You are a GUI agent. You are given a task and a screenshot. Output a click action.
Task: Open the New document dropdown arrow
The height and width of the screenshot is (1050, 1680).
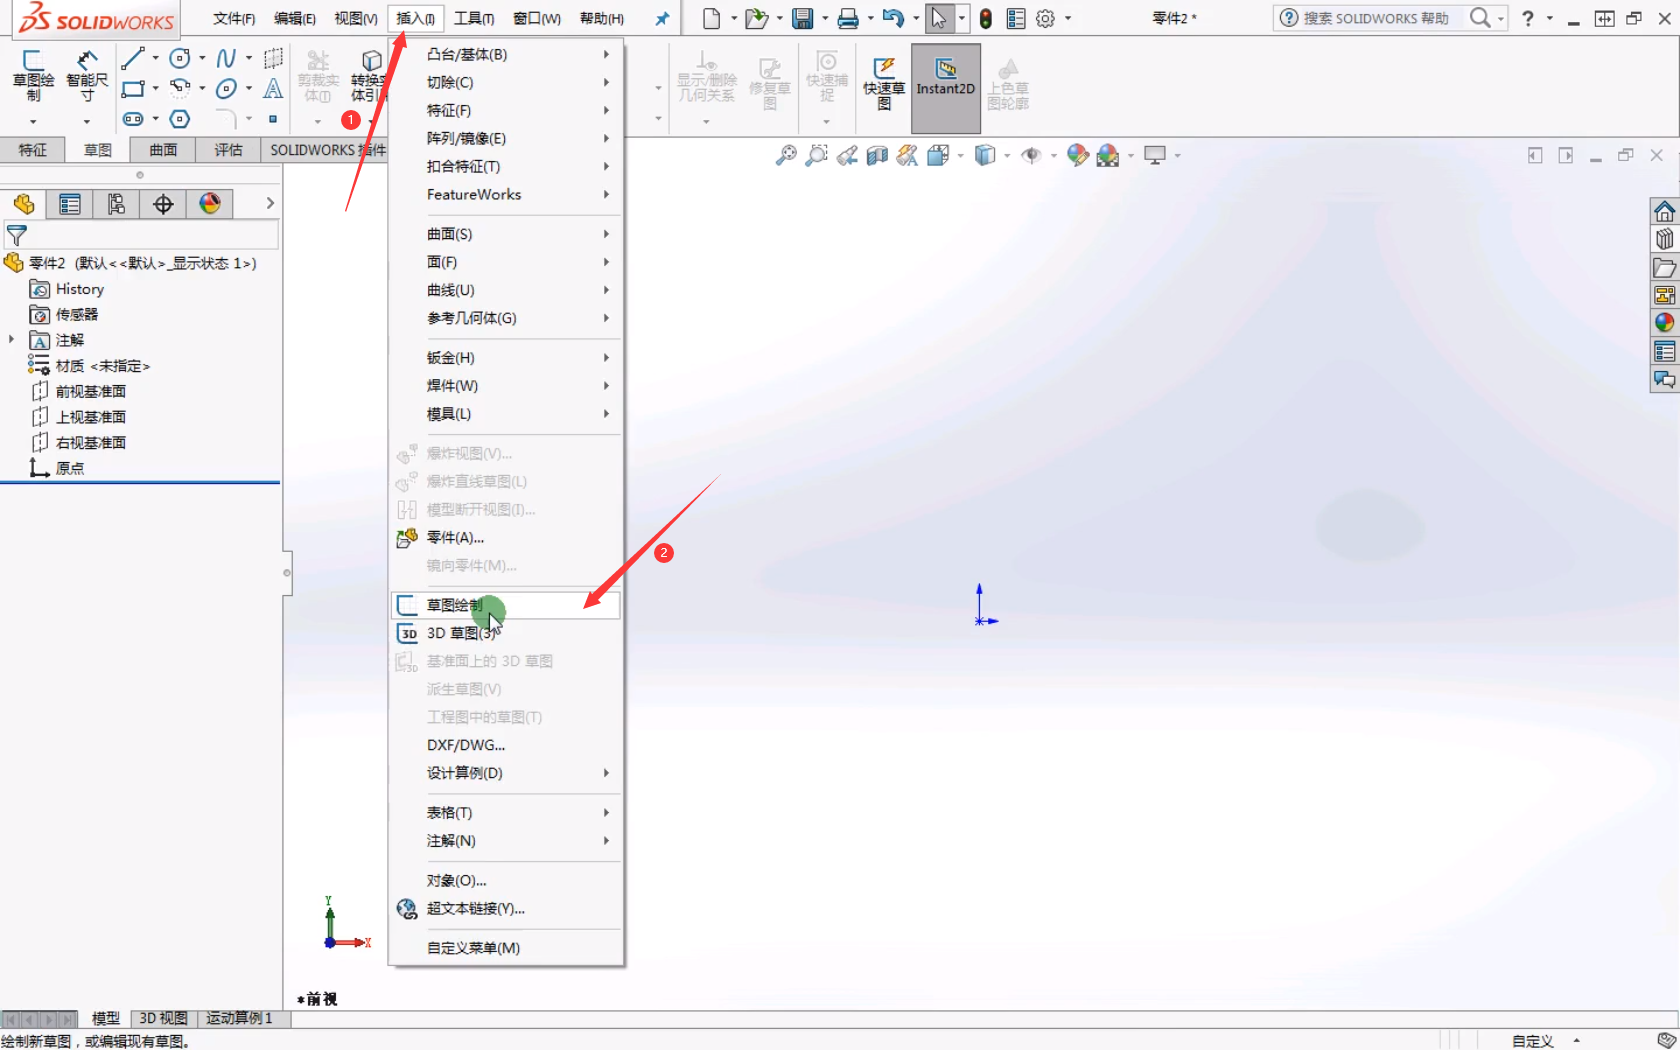click(734, 18)
